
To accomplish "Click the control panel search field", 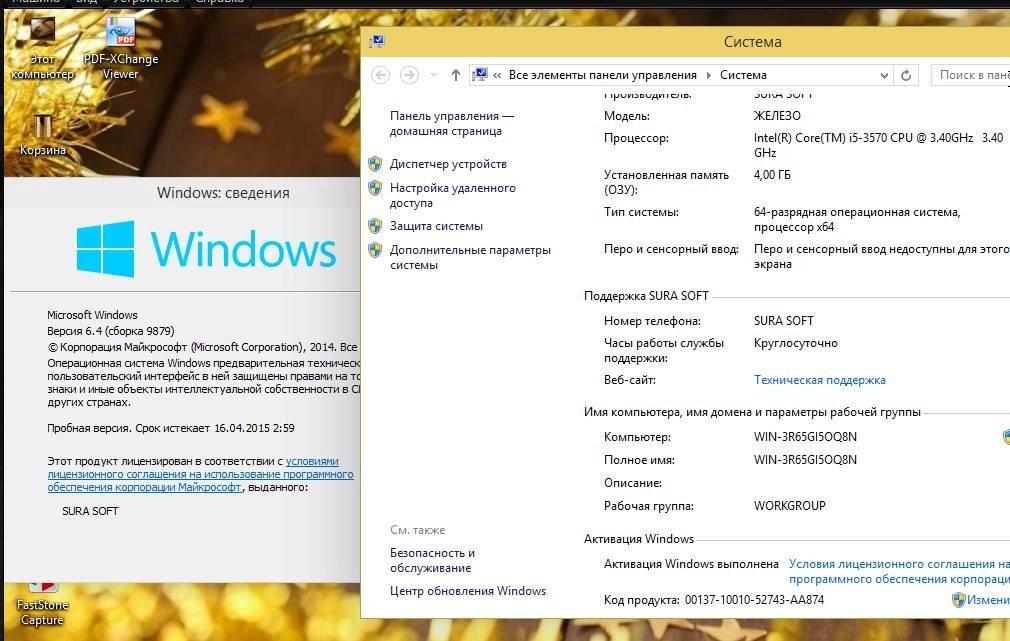I will (x=971, y=75).
